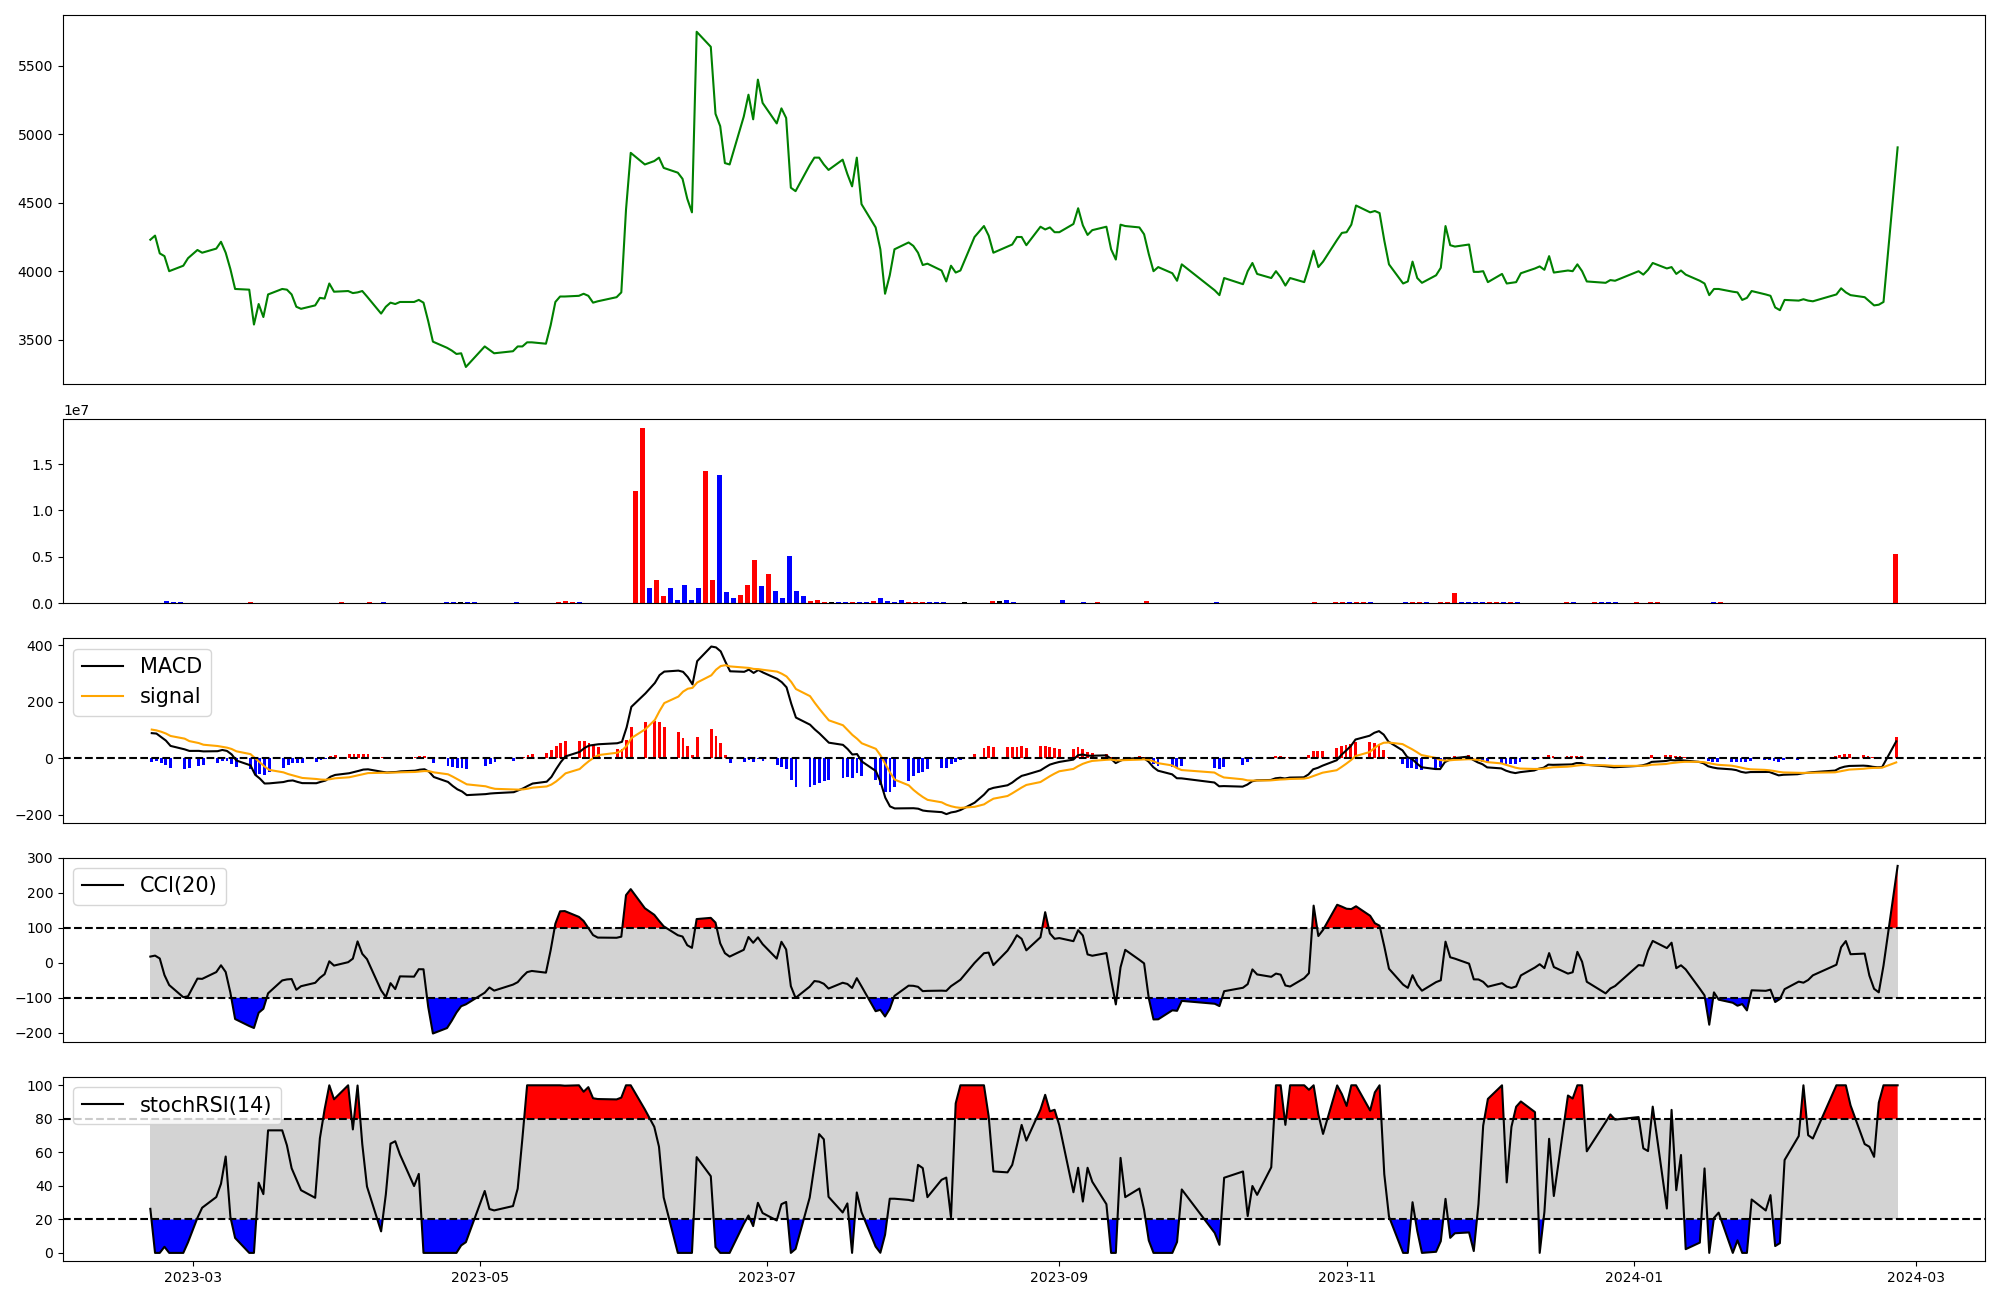This screenshot has width=2000, height=1300.
Task: Click the 2023-05 x-axis date label
Action: pos(480,1277)
